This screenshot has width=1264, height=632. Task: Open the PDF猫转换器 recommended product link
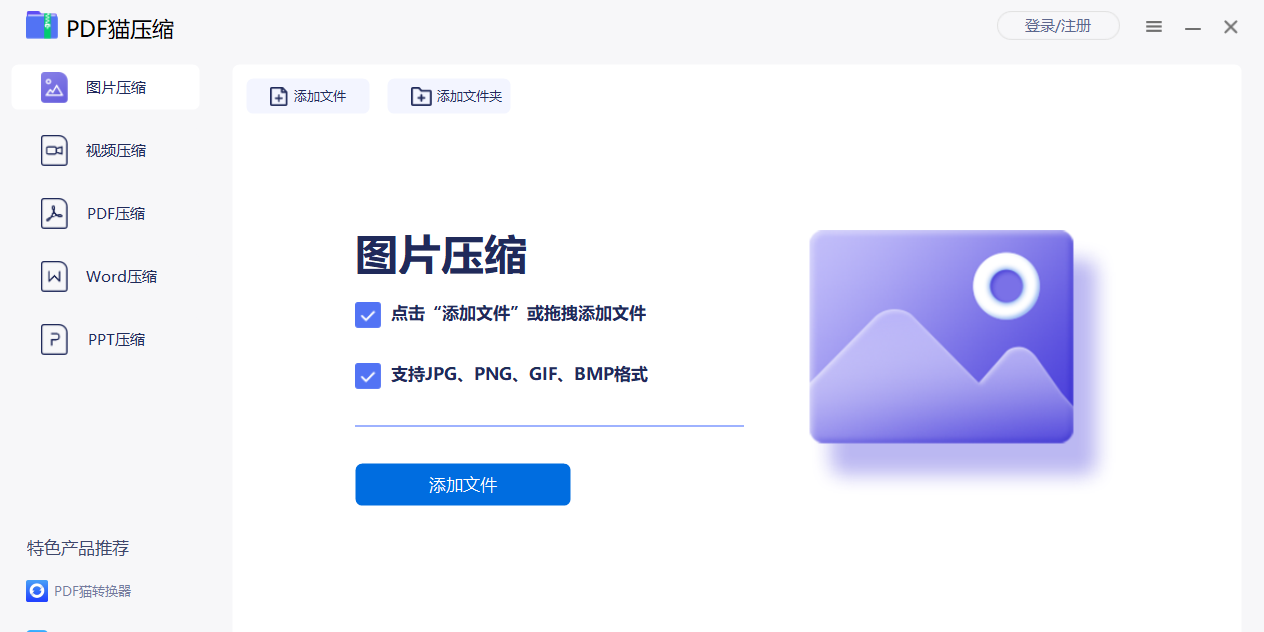pyautogui.click(x=92, y=591)
